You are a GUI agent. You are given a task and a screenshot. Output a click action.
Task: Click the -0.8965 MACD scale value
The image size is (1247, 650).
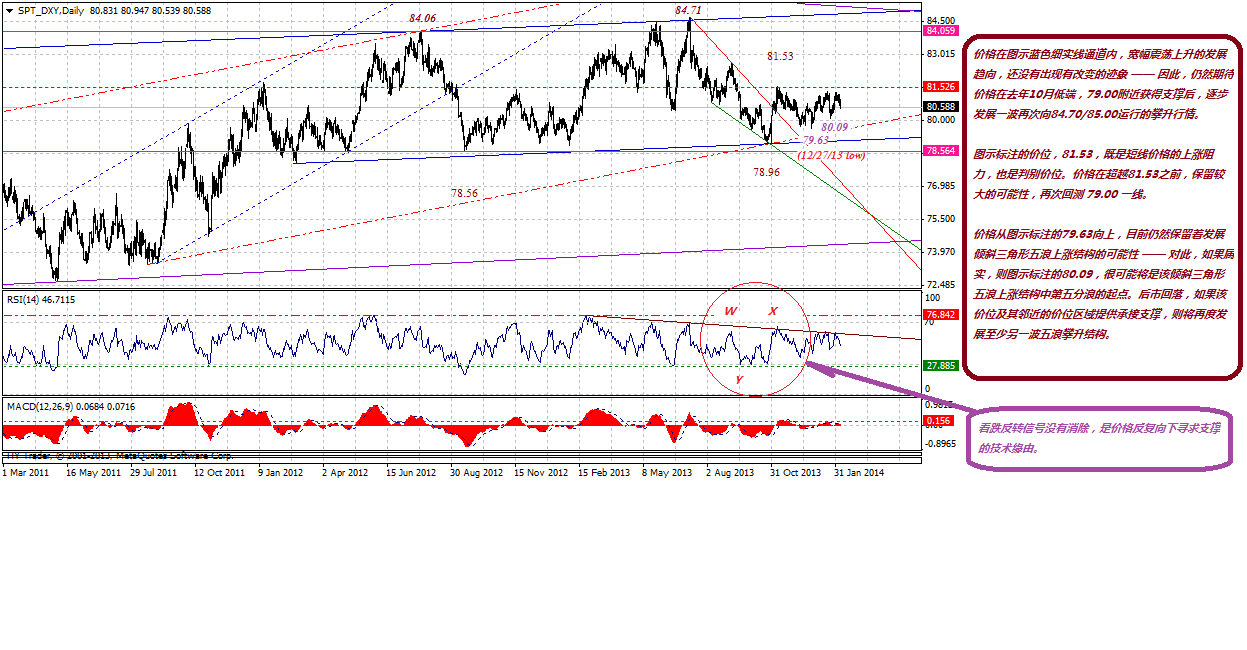942,442
